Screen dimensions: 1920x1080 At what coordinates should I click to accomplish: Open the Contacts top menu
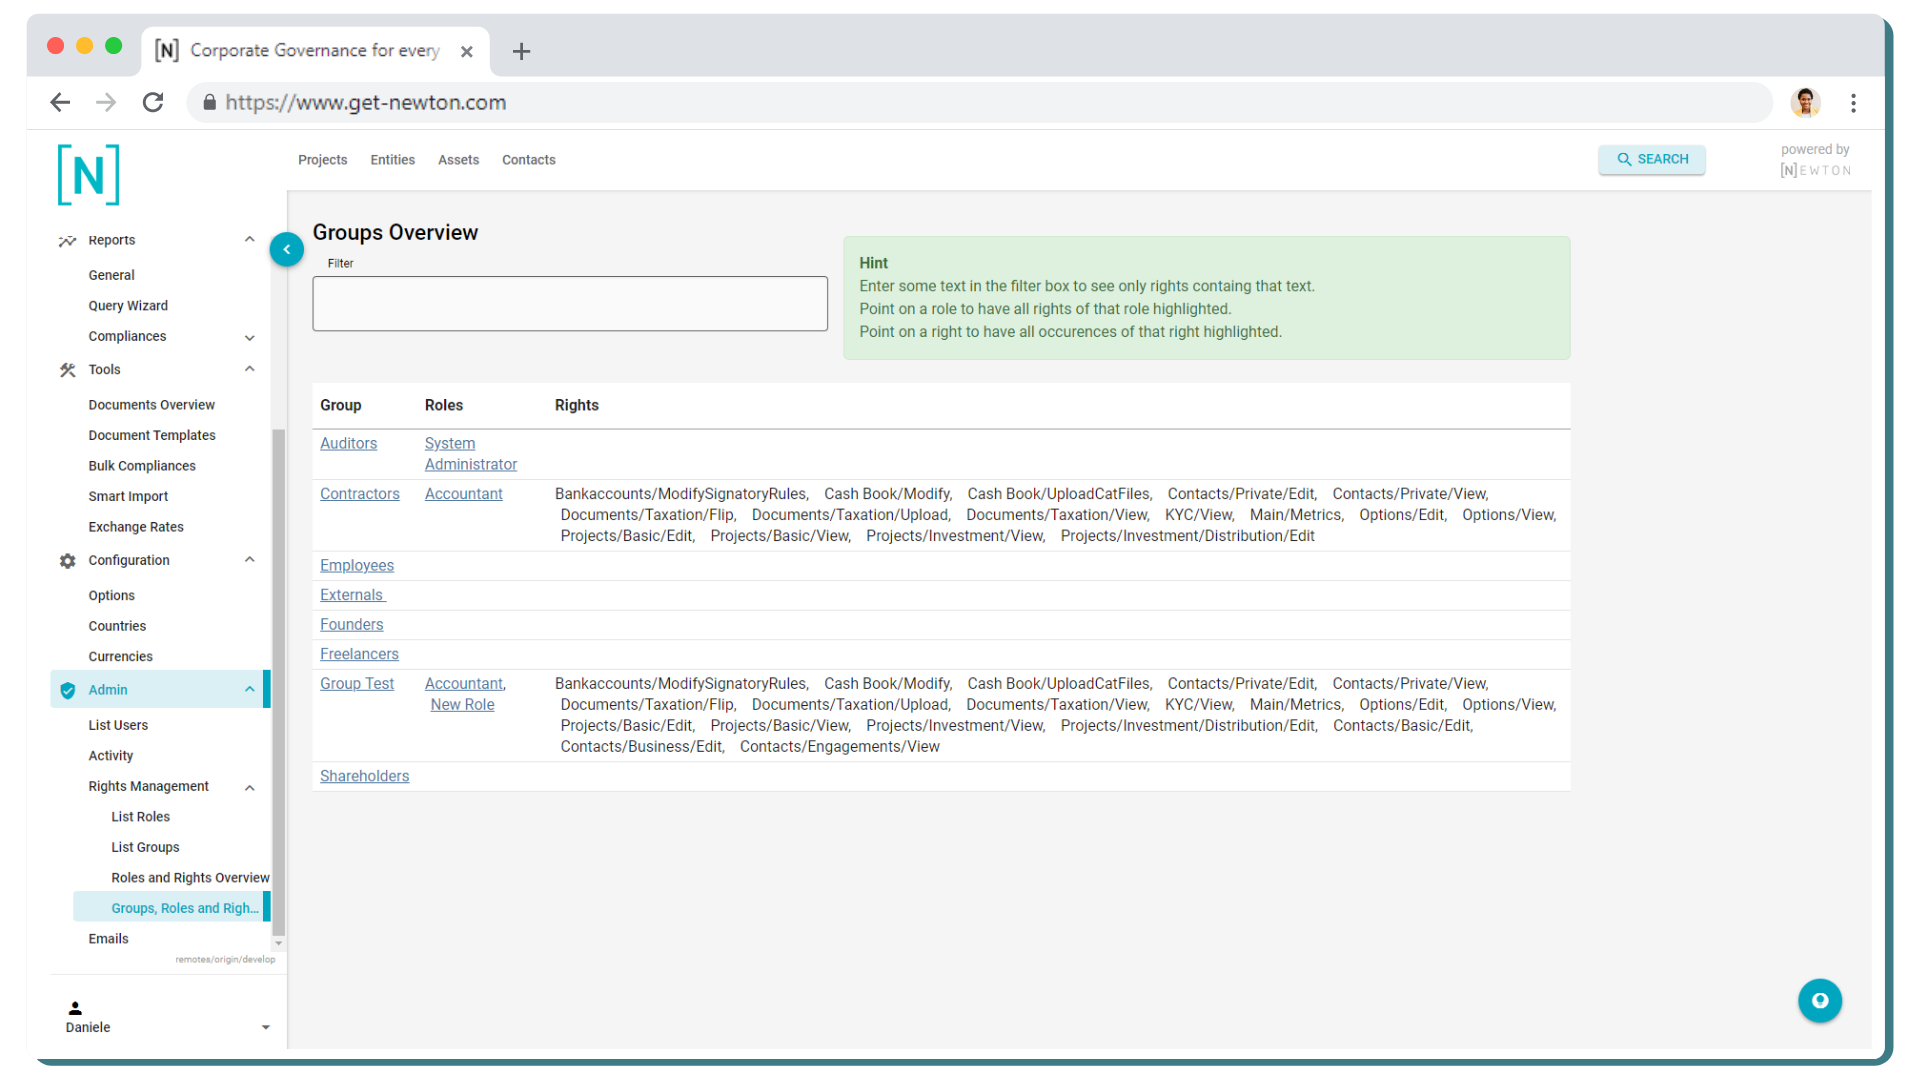pyautogui.click(x=528, y=160)
